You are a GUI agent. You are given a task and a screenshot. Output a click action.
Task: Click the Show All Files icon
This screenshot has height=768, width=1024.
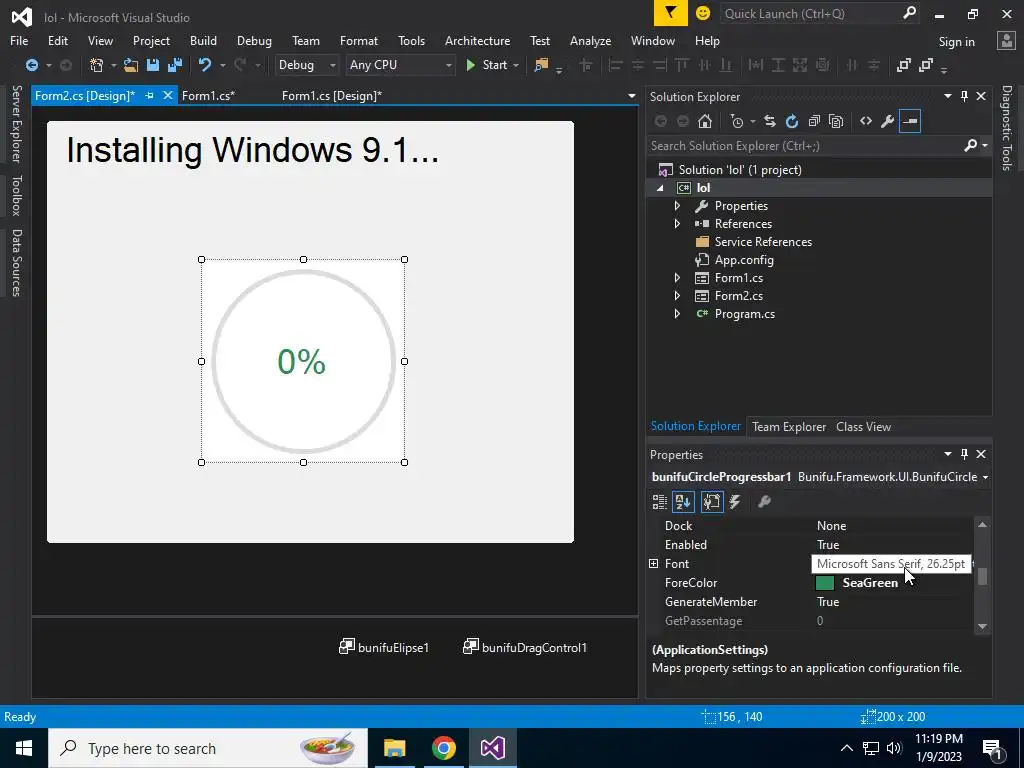(836, 121)
